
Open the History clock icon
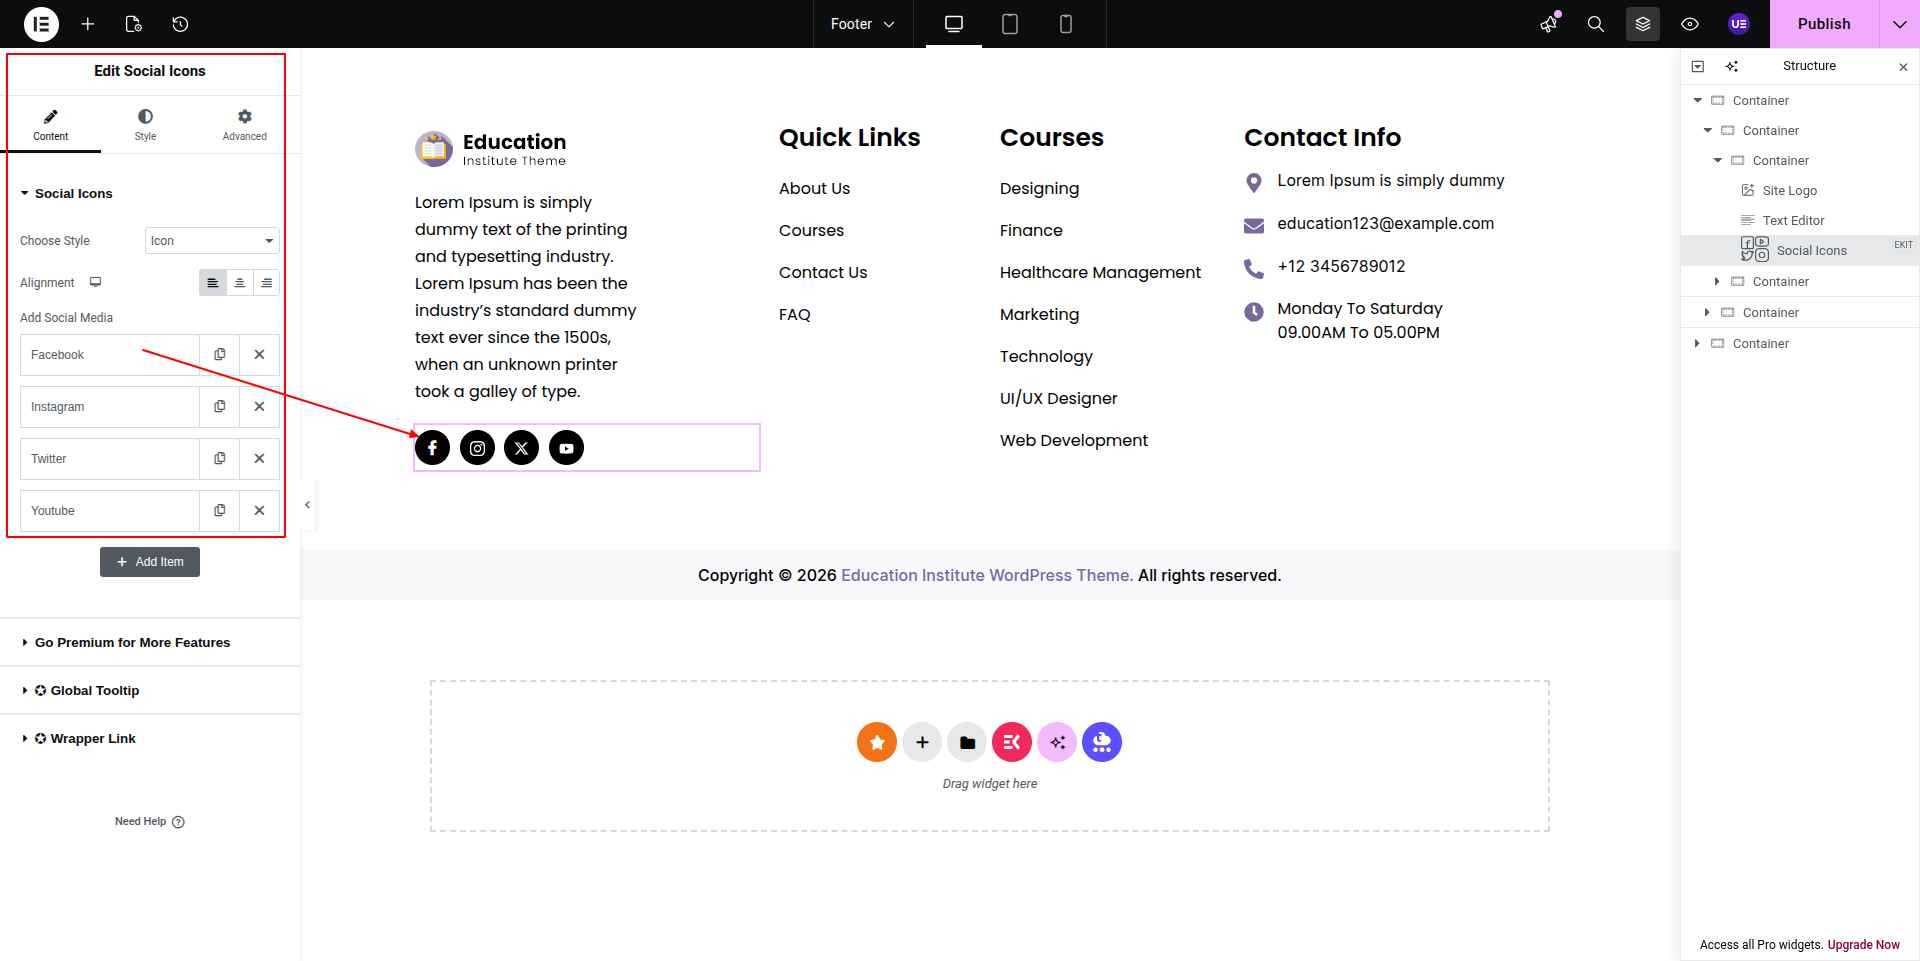pyautogui.click(x=180, y=24)
